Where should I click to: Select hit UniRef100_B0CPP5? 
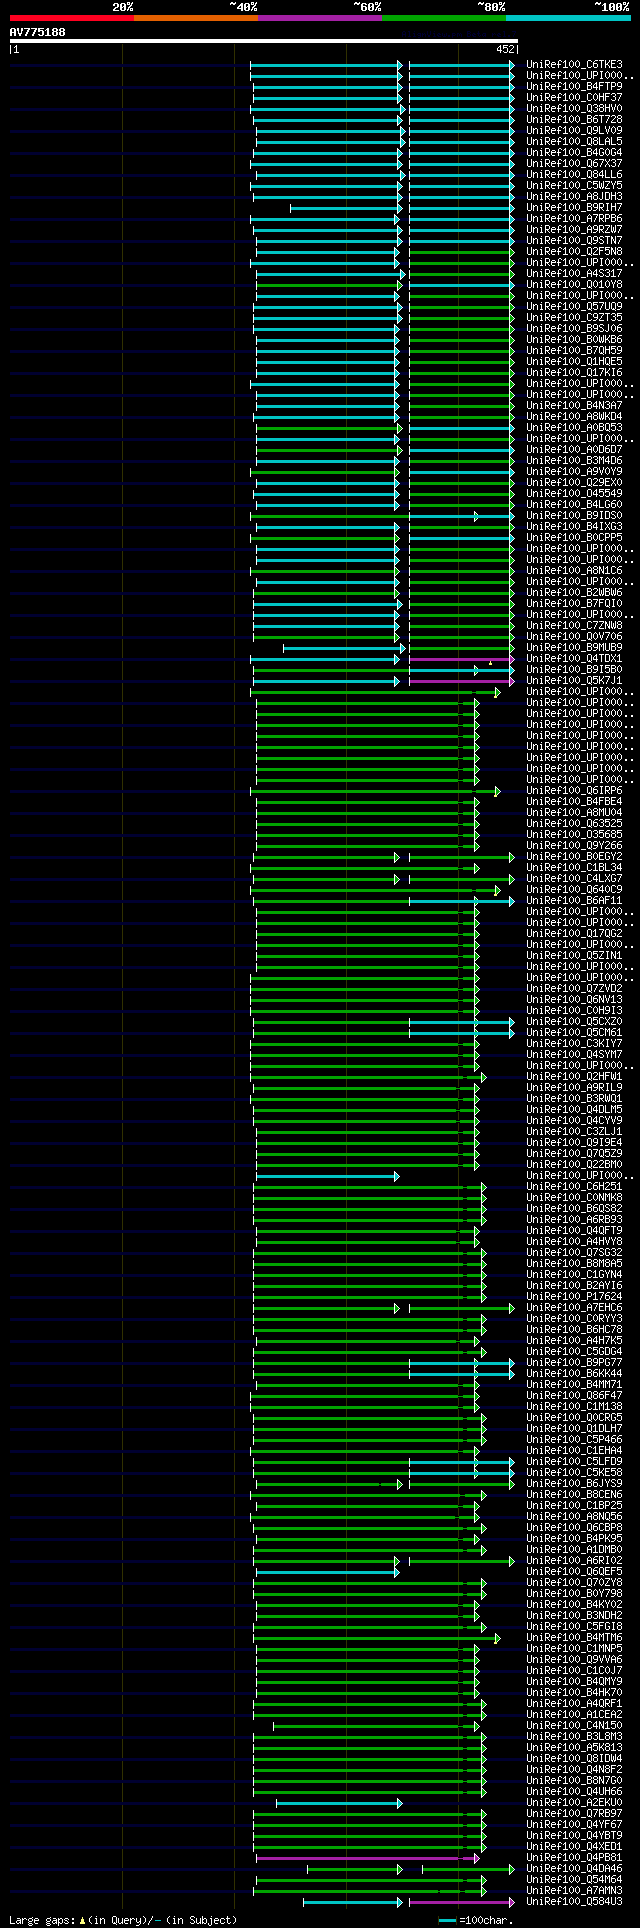pos(574,538)
